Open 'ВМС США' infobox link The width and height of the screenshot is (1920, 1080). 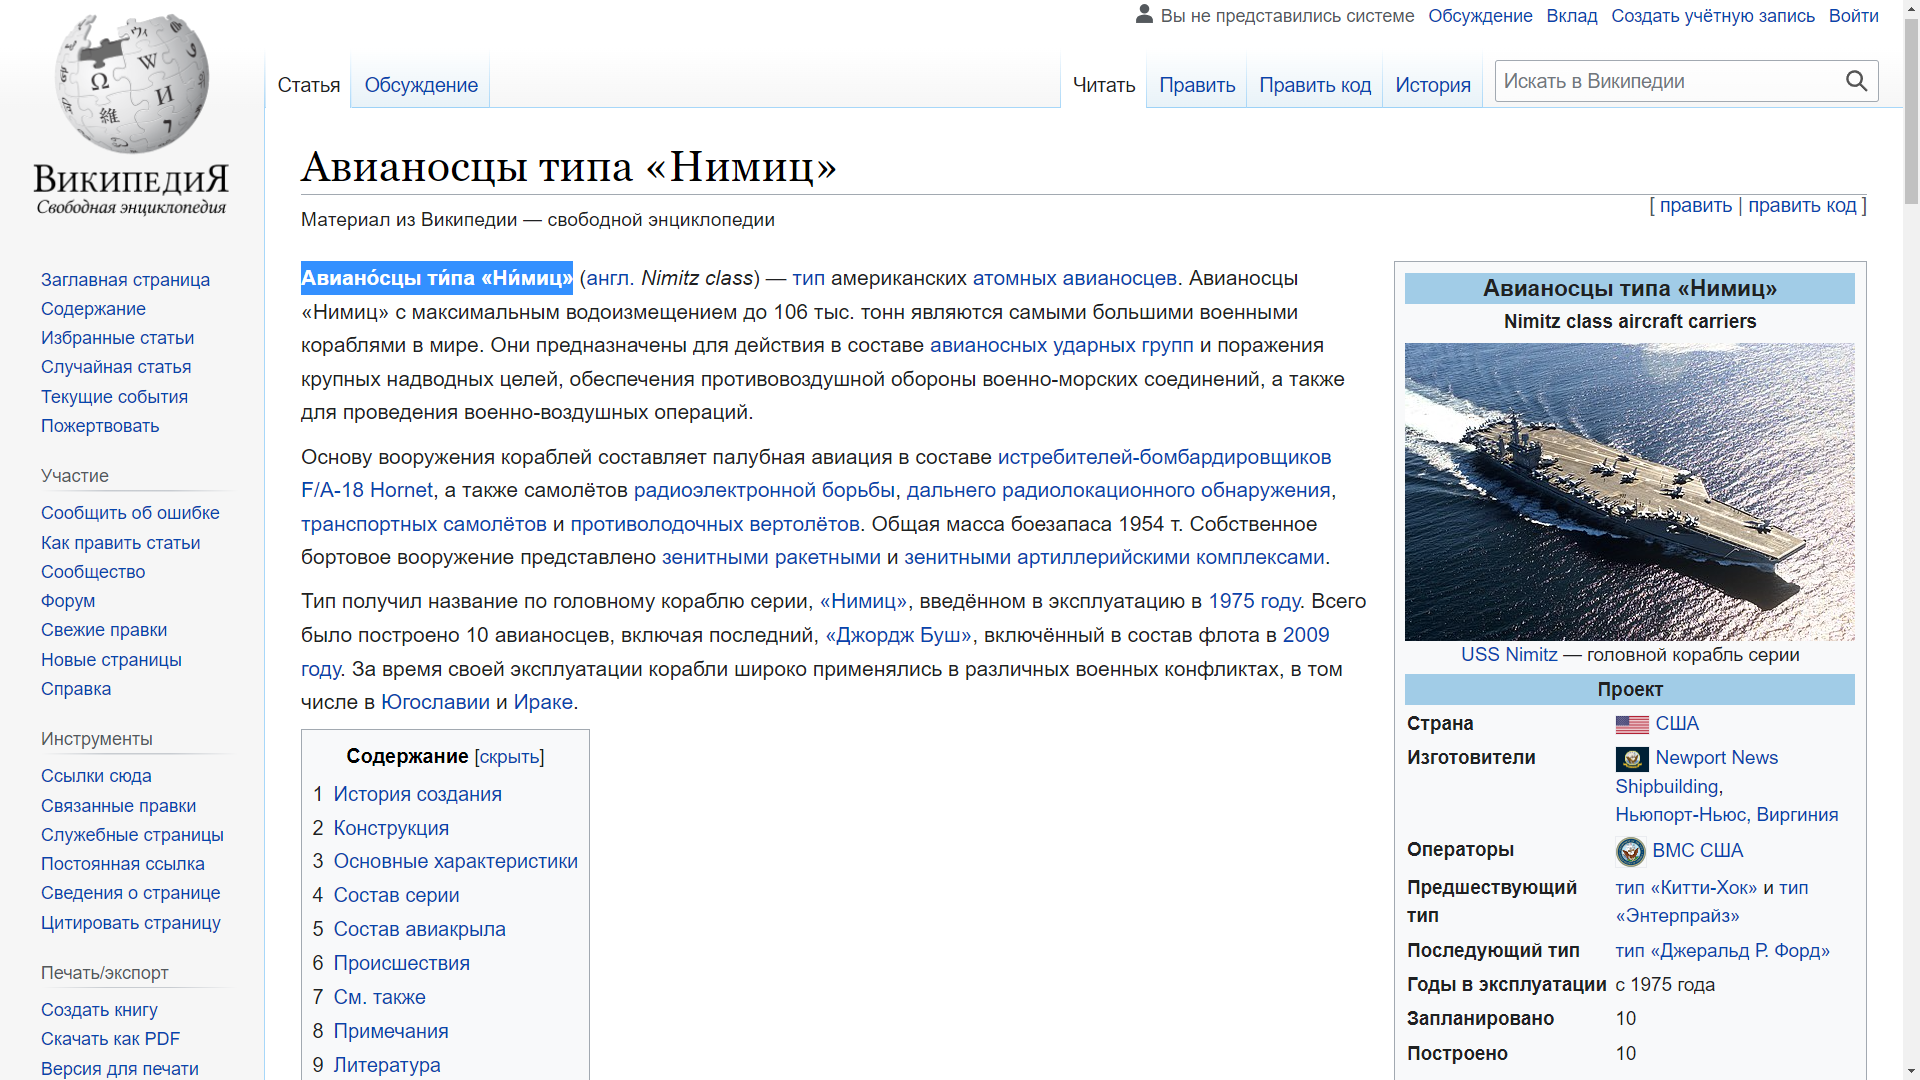(x=1697, y=851)
